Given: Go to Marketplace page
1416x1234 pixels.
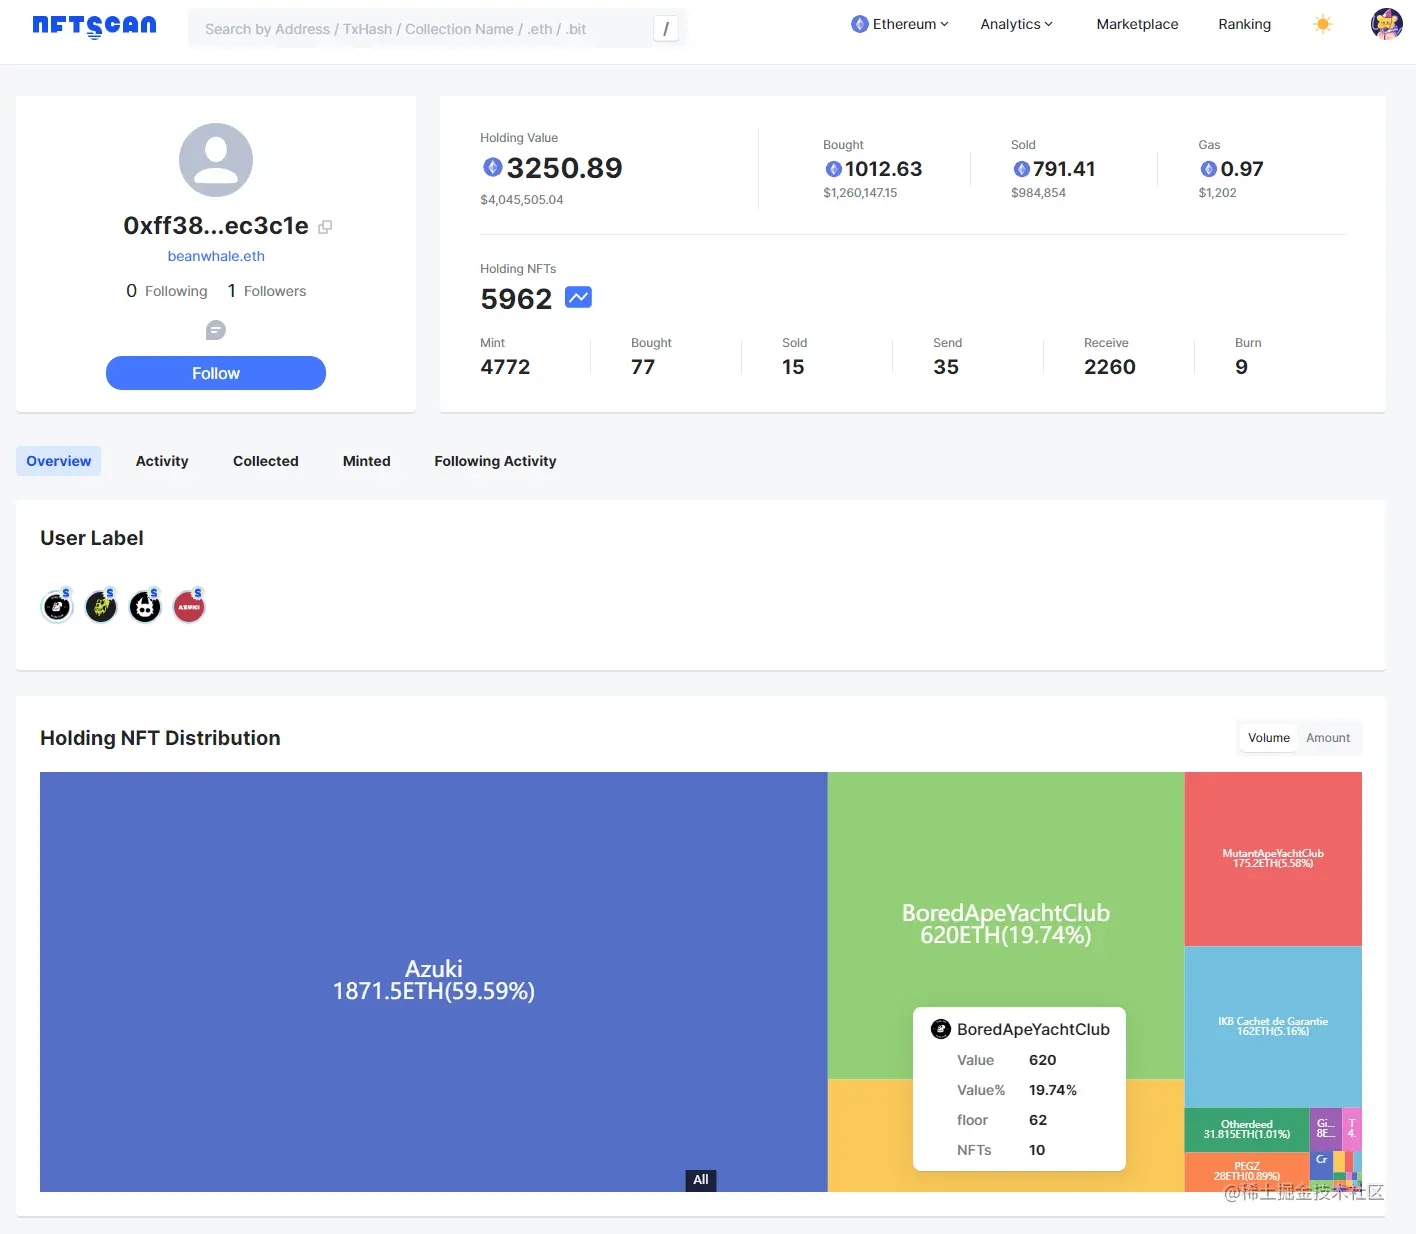Looking at the screenshot, I should [x=1137, y=24].
